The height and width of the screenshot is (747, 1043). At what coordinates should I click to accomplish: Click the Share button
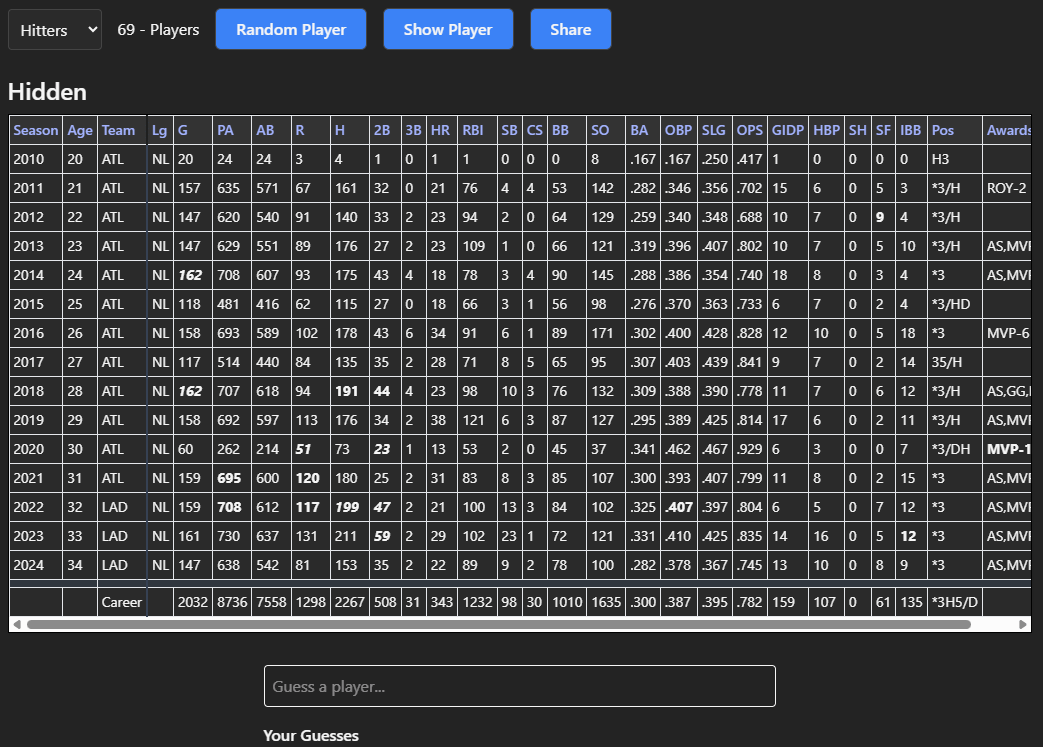point(570,29)
